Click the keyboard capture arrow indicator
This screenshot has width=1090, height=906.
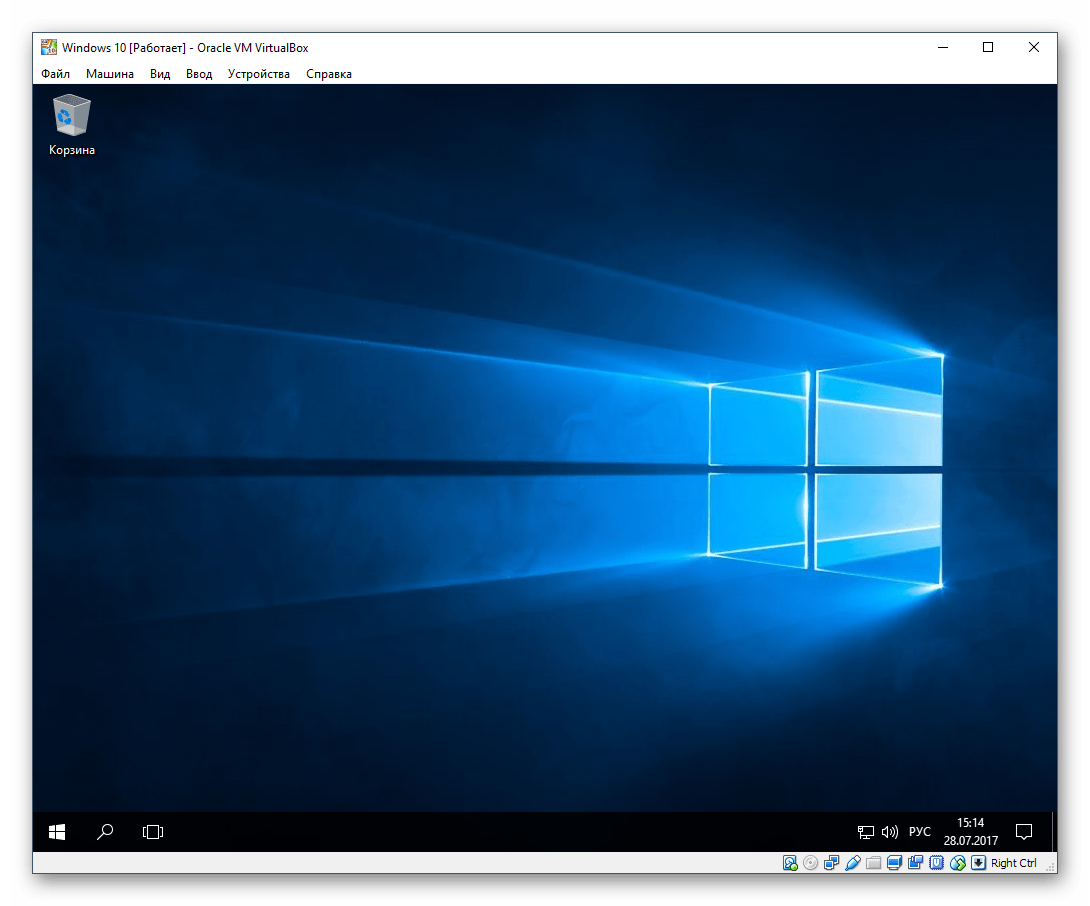979,863
